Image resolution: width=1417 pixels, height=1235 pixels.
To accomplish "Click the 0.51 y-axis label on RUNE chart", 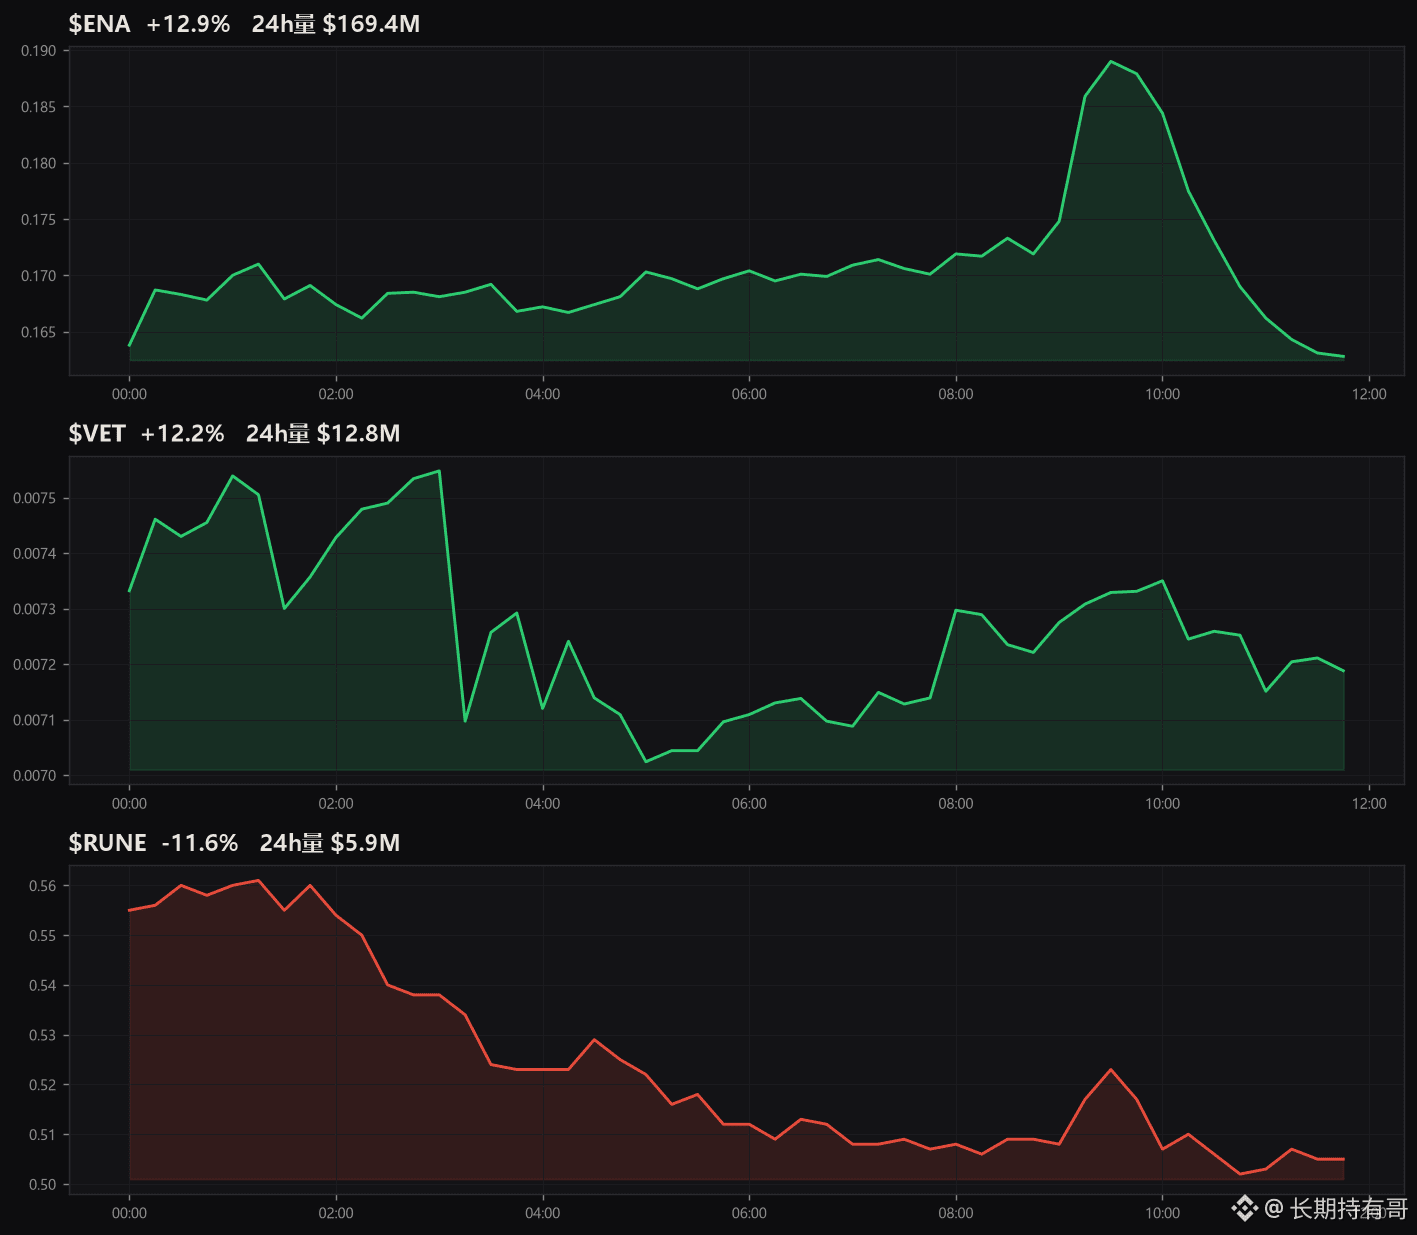I will coord(42,1135).
